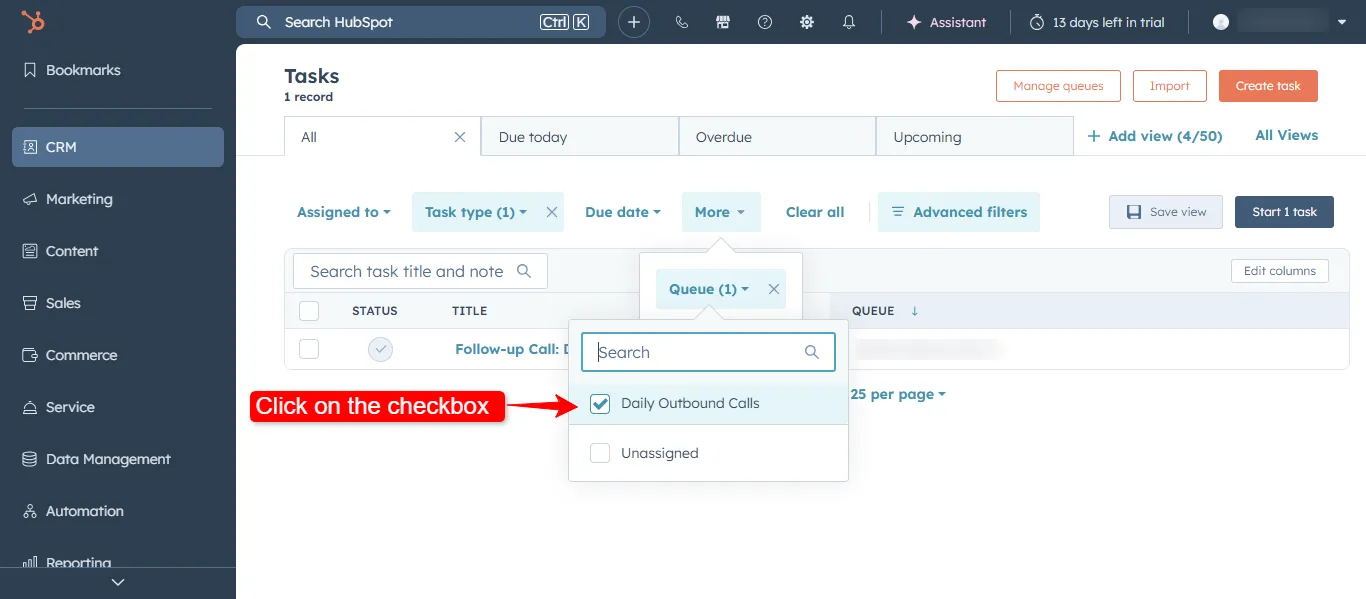
Task: Click Clear all filters
Action: pyautogui.click(x=815, y=212)
